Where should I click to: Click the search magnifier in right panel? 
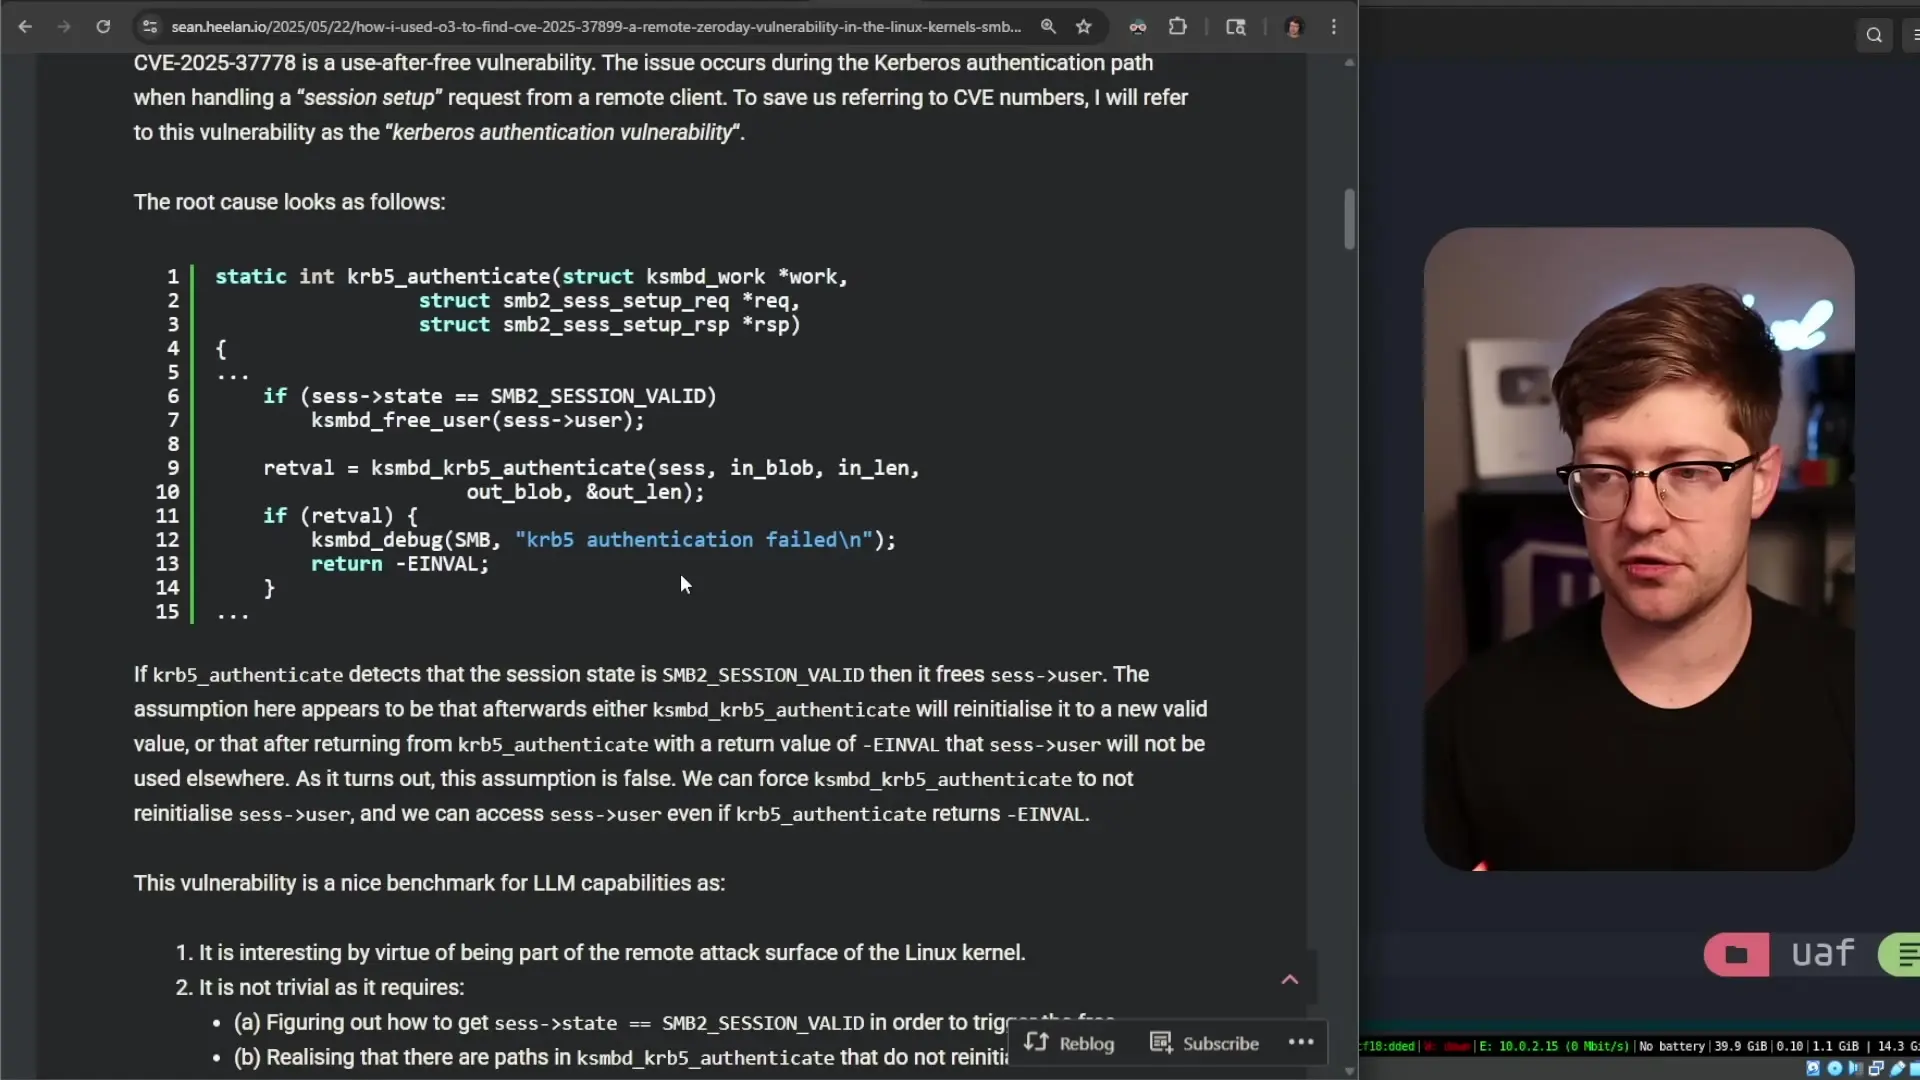(1874, 35)
